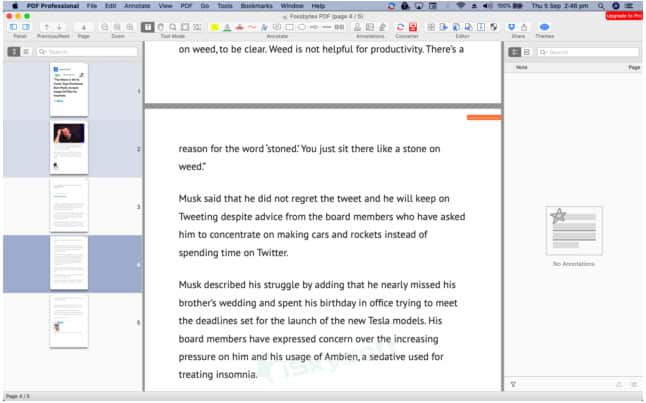Select the snapshot capture tool mode

coord(198,27)
